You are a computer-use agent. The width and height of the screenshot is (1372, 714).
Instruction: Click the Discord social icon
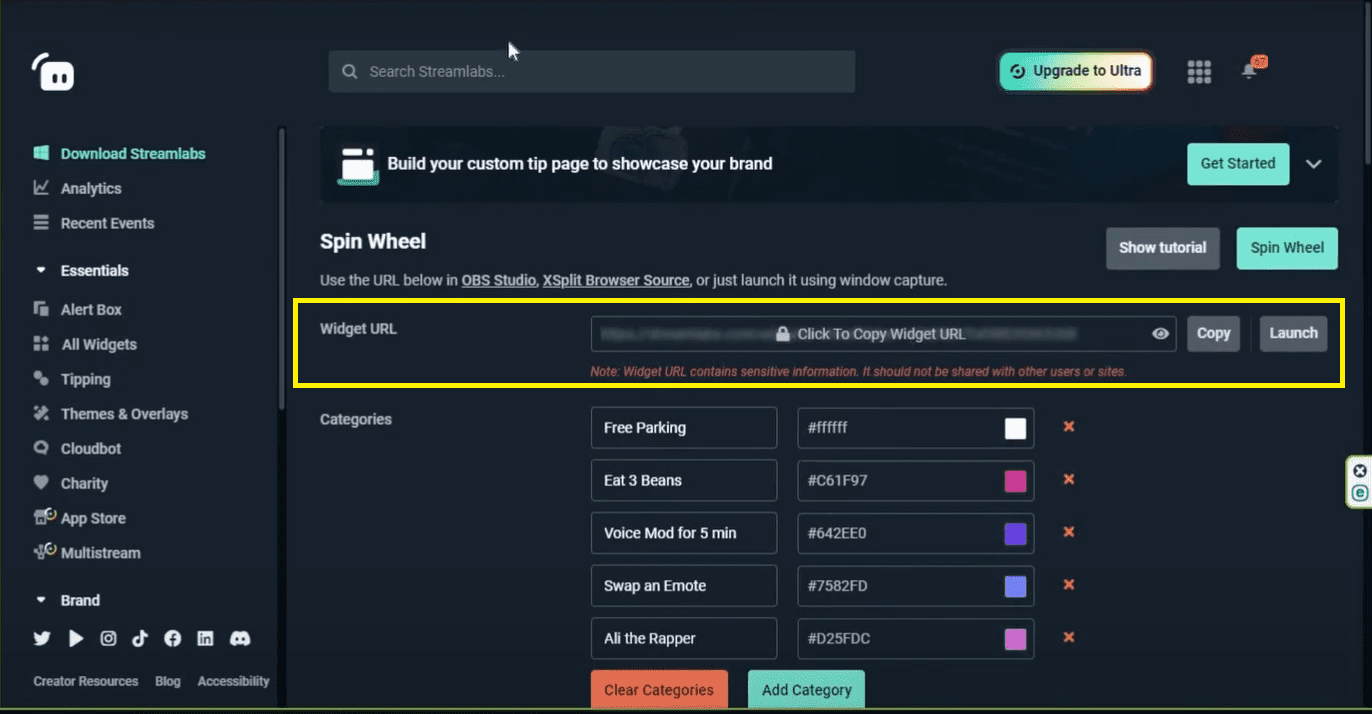click(x=240, y=638)
